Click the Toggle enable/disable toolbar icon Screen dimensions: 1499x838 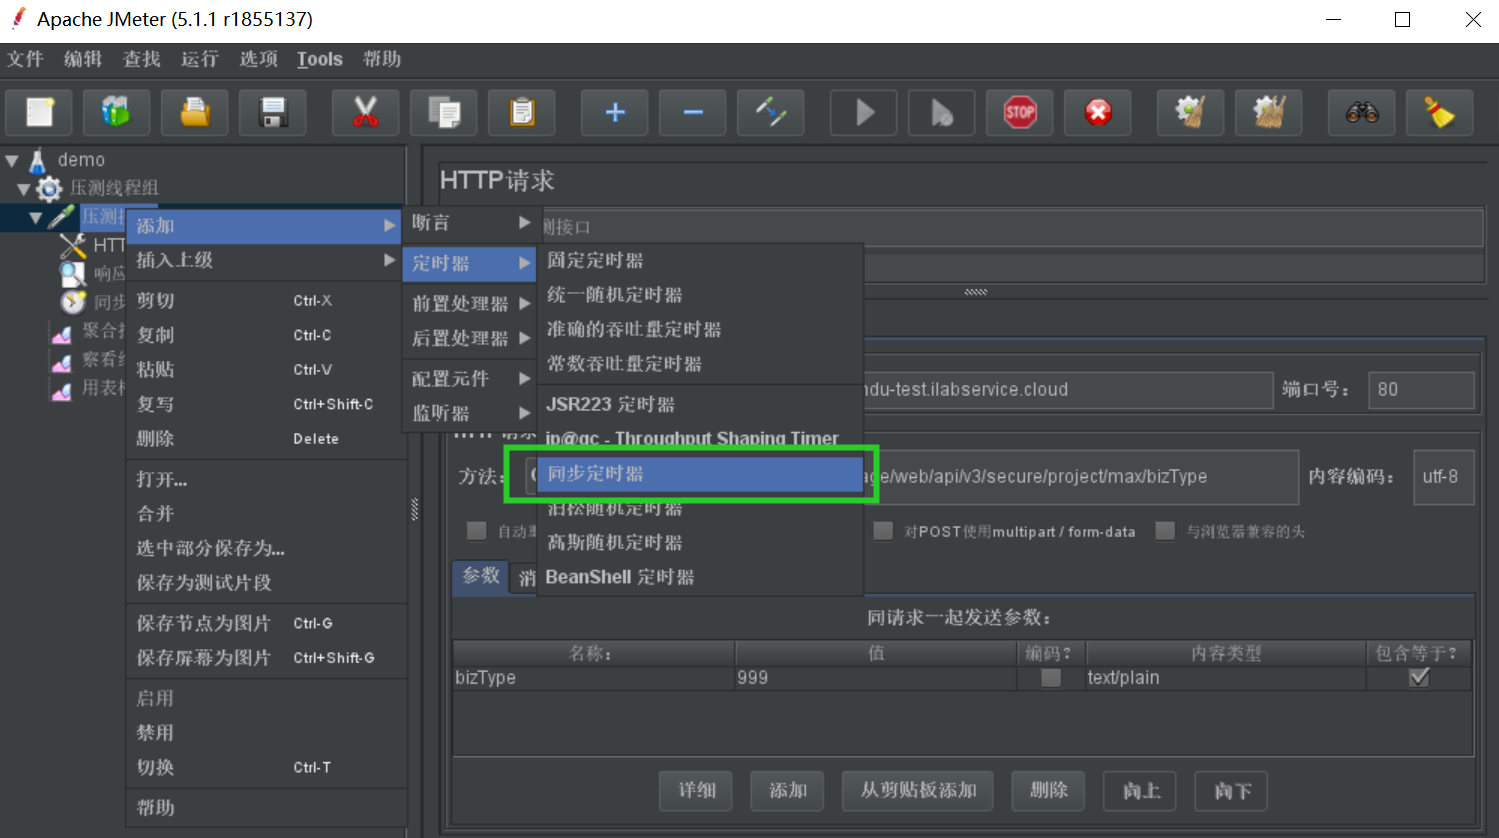coord(771,112)
